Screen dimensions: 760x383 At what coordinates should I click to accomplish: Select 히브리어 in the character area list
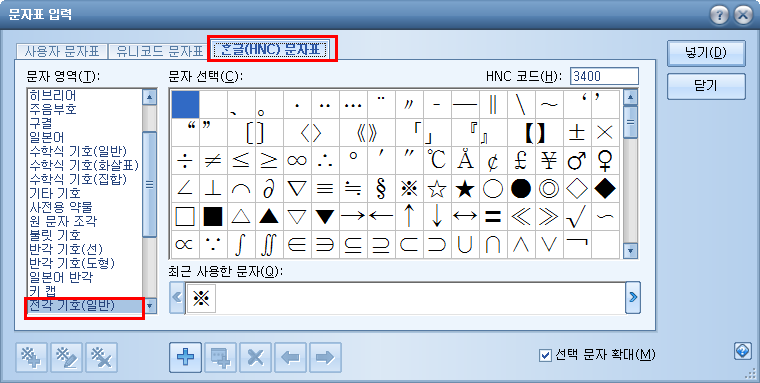coord(53,95)
